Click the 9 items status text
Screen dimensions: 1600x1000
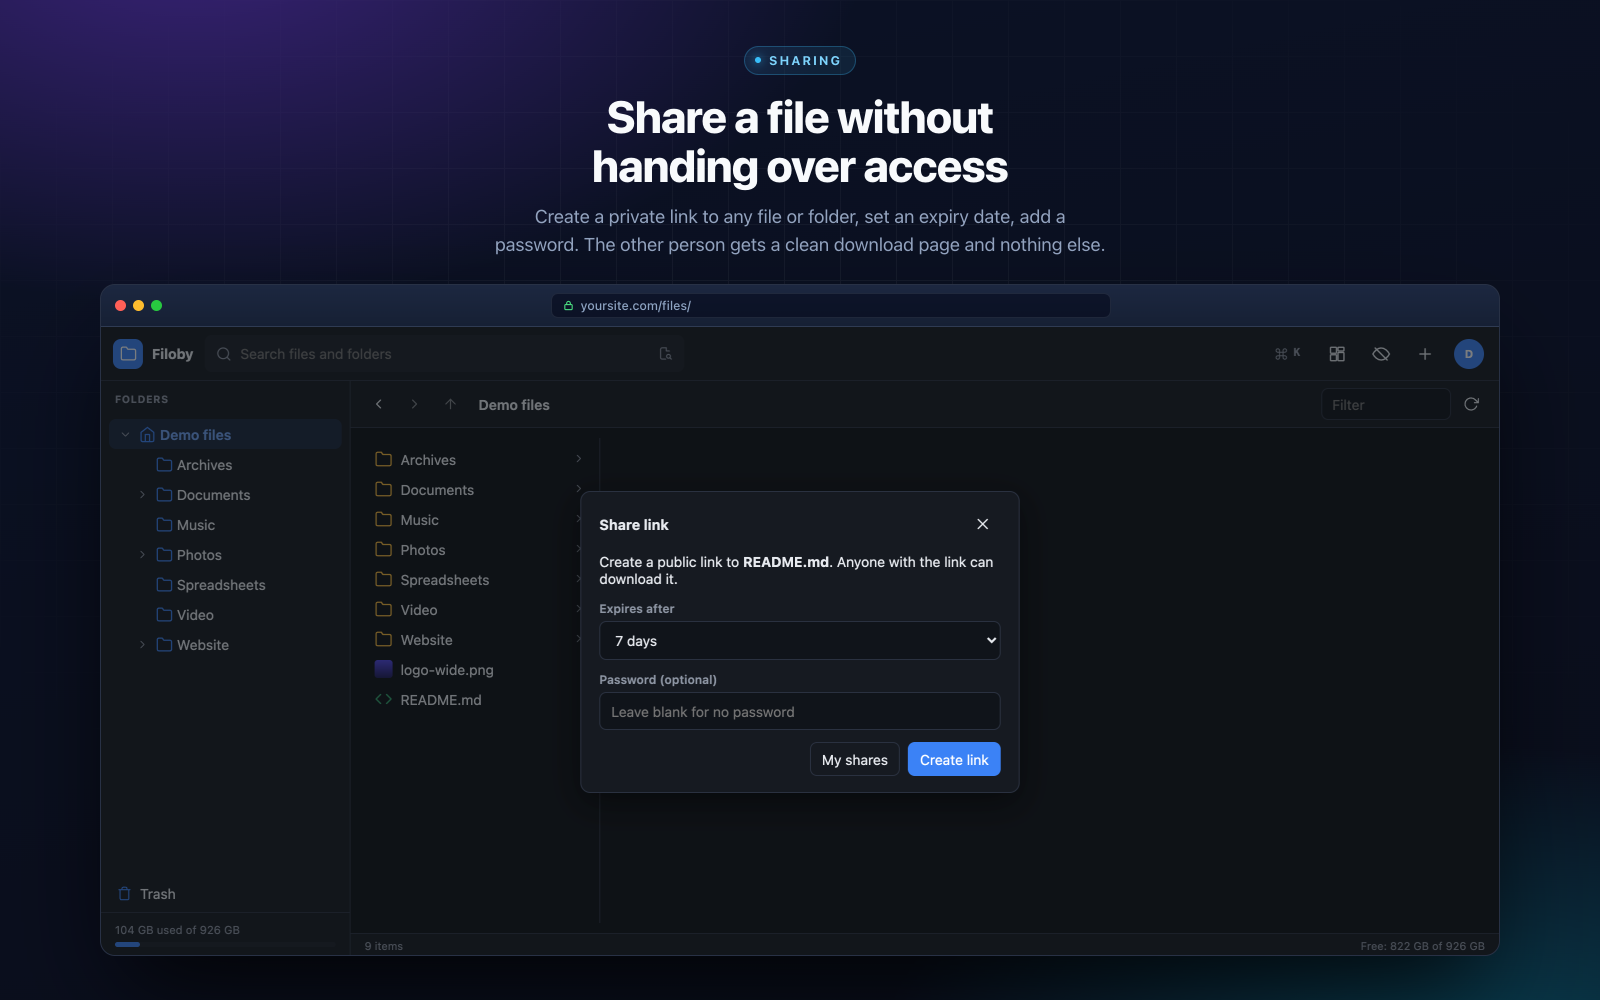click(x=384, y=946)
